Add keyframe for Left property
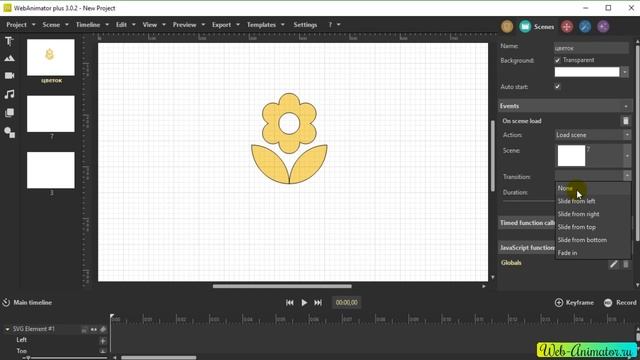640x360 pixels. (x=103, y=340)
